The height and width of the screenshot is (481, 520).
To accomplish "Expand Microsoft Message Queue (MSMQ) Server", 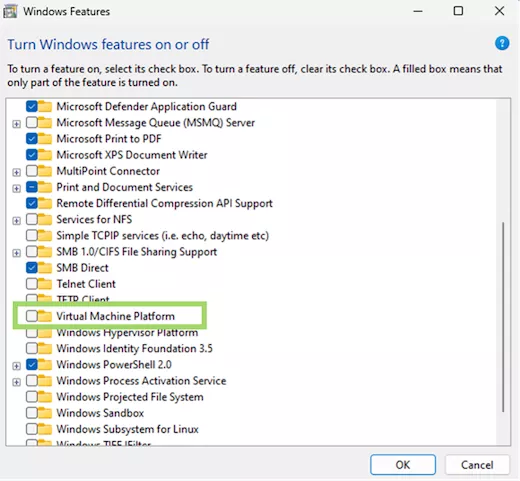I will (x=16, y=124).
